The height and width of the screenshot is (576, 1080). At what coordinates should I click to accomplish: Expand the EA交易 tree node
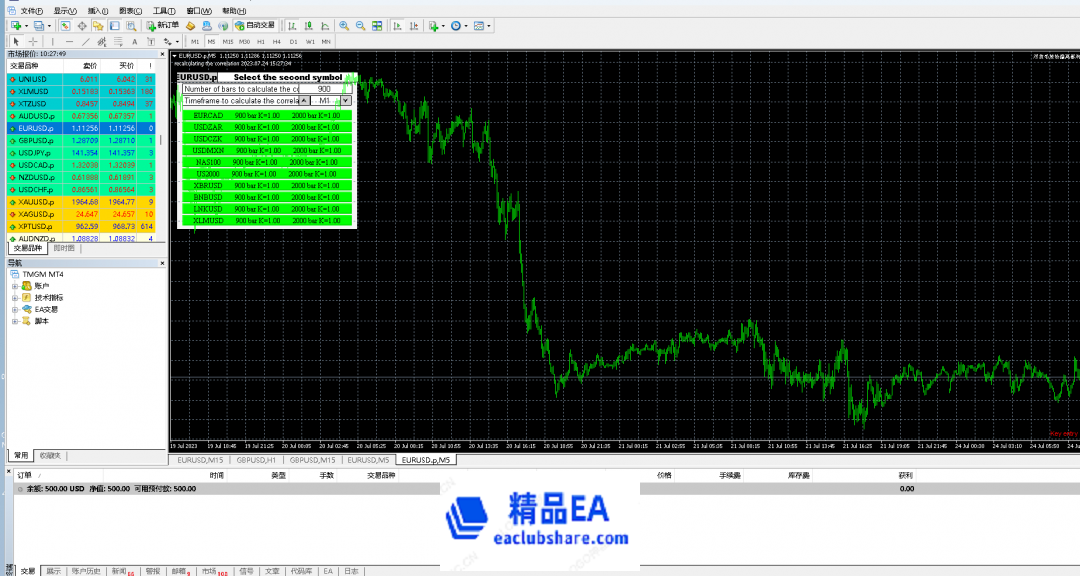coord(15,310)
